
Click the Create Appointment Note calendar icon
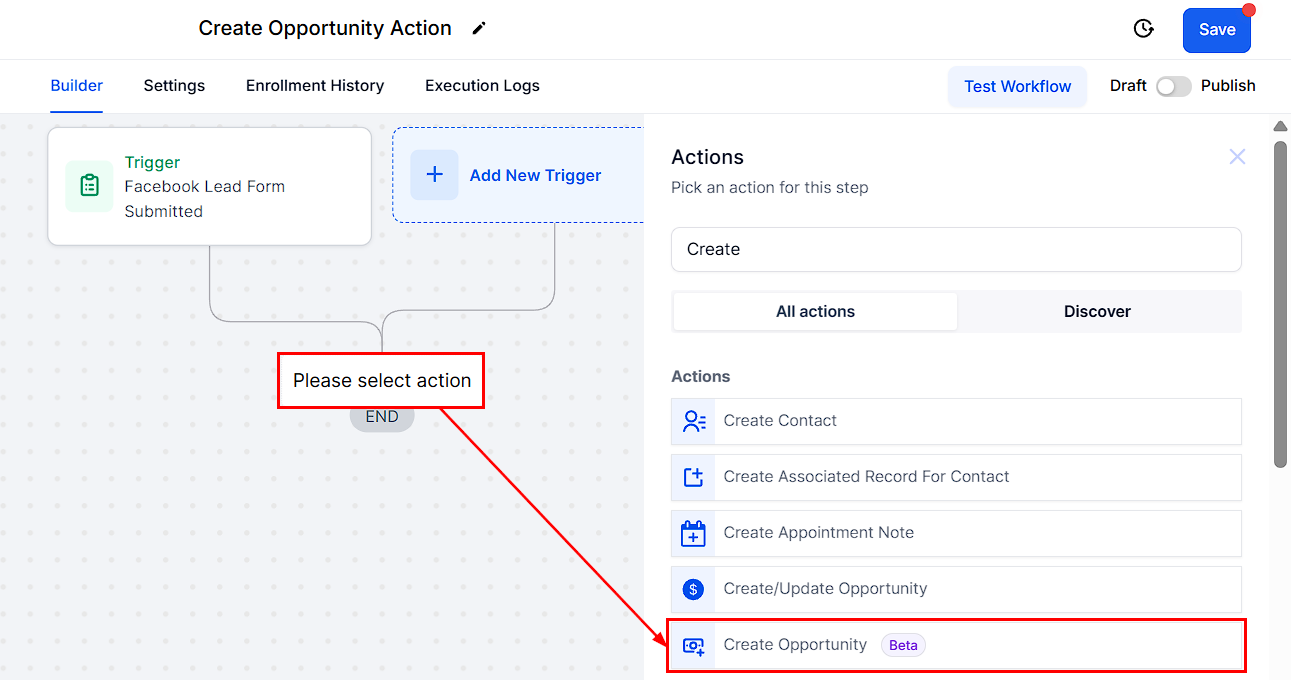tap(694, 533)
